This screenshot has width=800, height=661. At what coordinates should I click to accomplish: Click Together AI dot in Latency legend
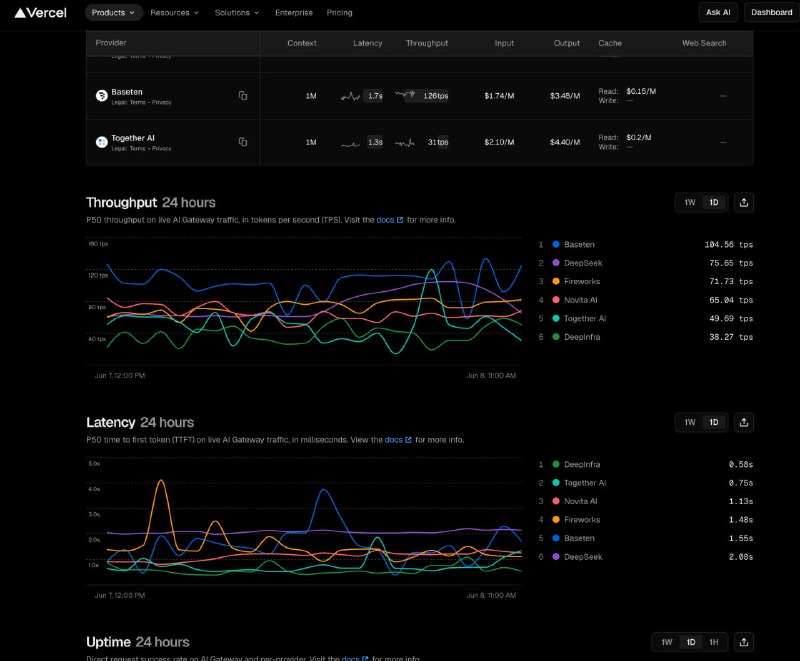556,482
